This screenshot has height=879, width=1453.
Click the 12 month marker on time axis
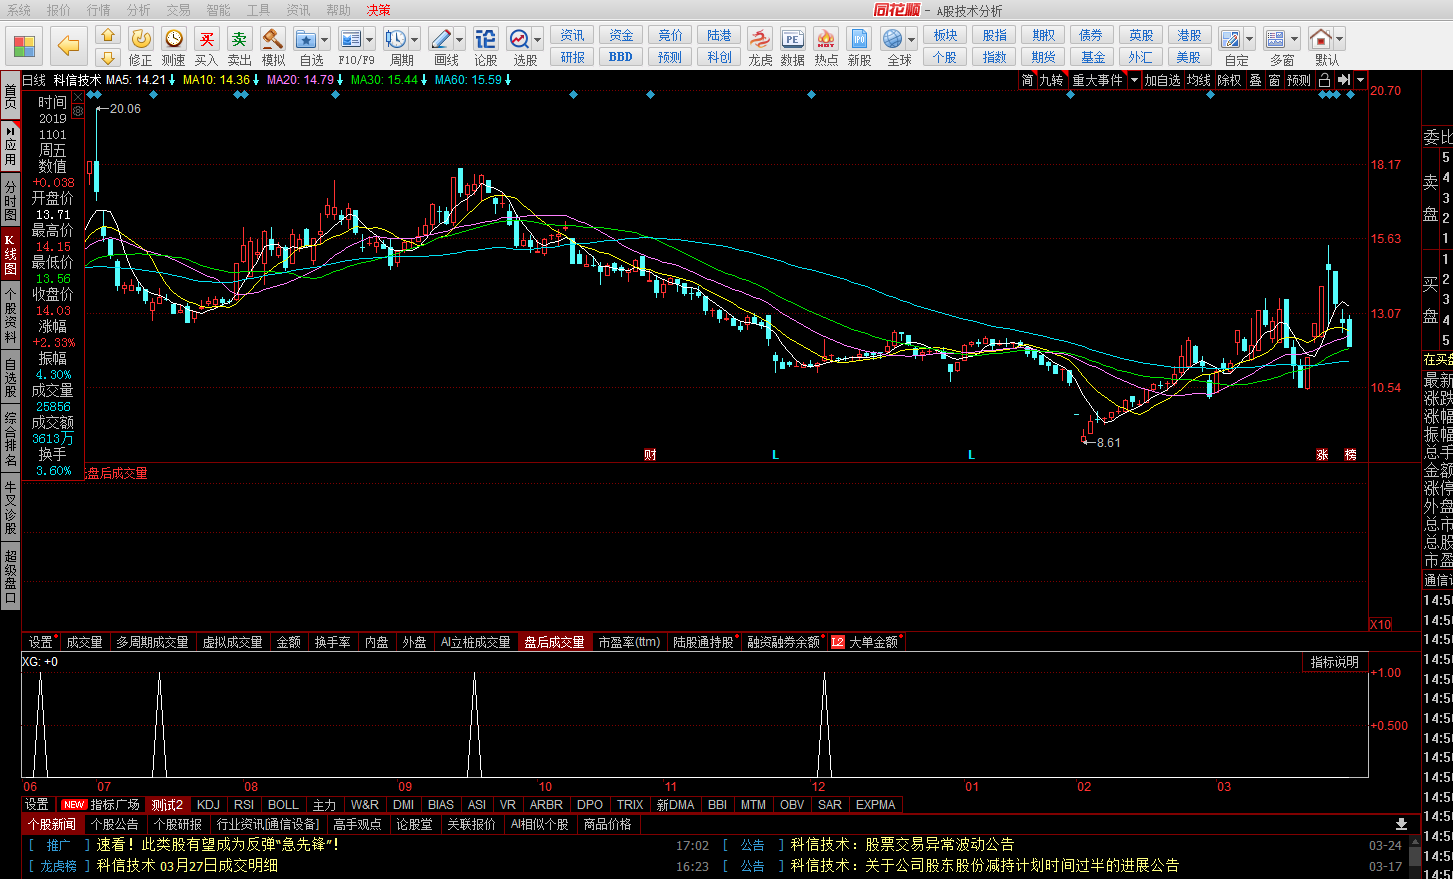pyautogui.click(x=819, y=787)
